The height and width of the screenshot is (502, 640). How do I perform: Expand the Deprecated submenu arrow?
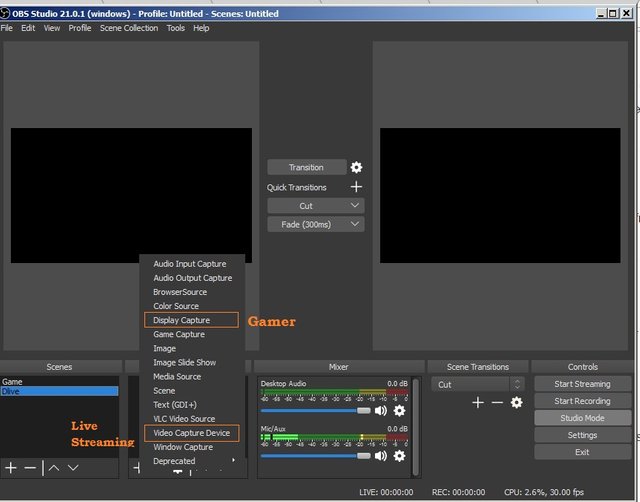point(233,460)
